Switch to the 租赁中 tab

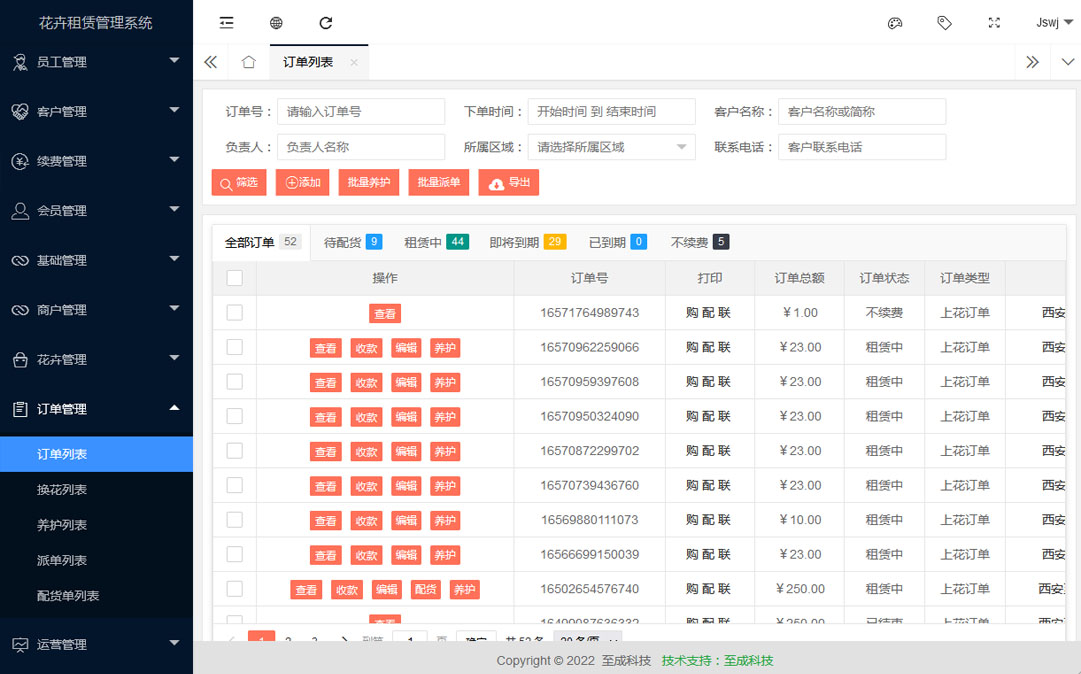point(436,243)
